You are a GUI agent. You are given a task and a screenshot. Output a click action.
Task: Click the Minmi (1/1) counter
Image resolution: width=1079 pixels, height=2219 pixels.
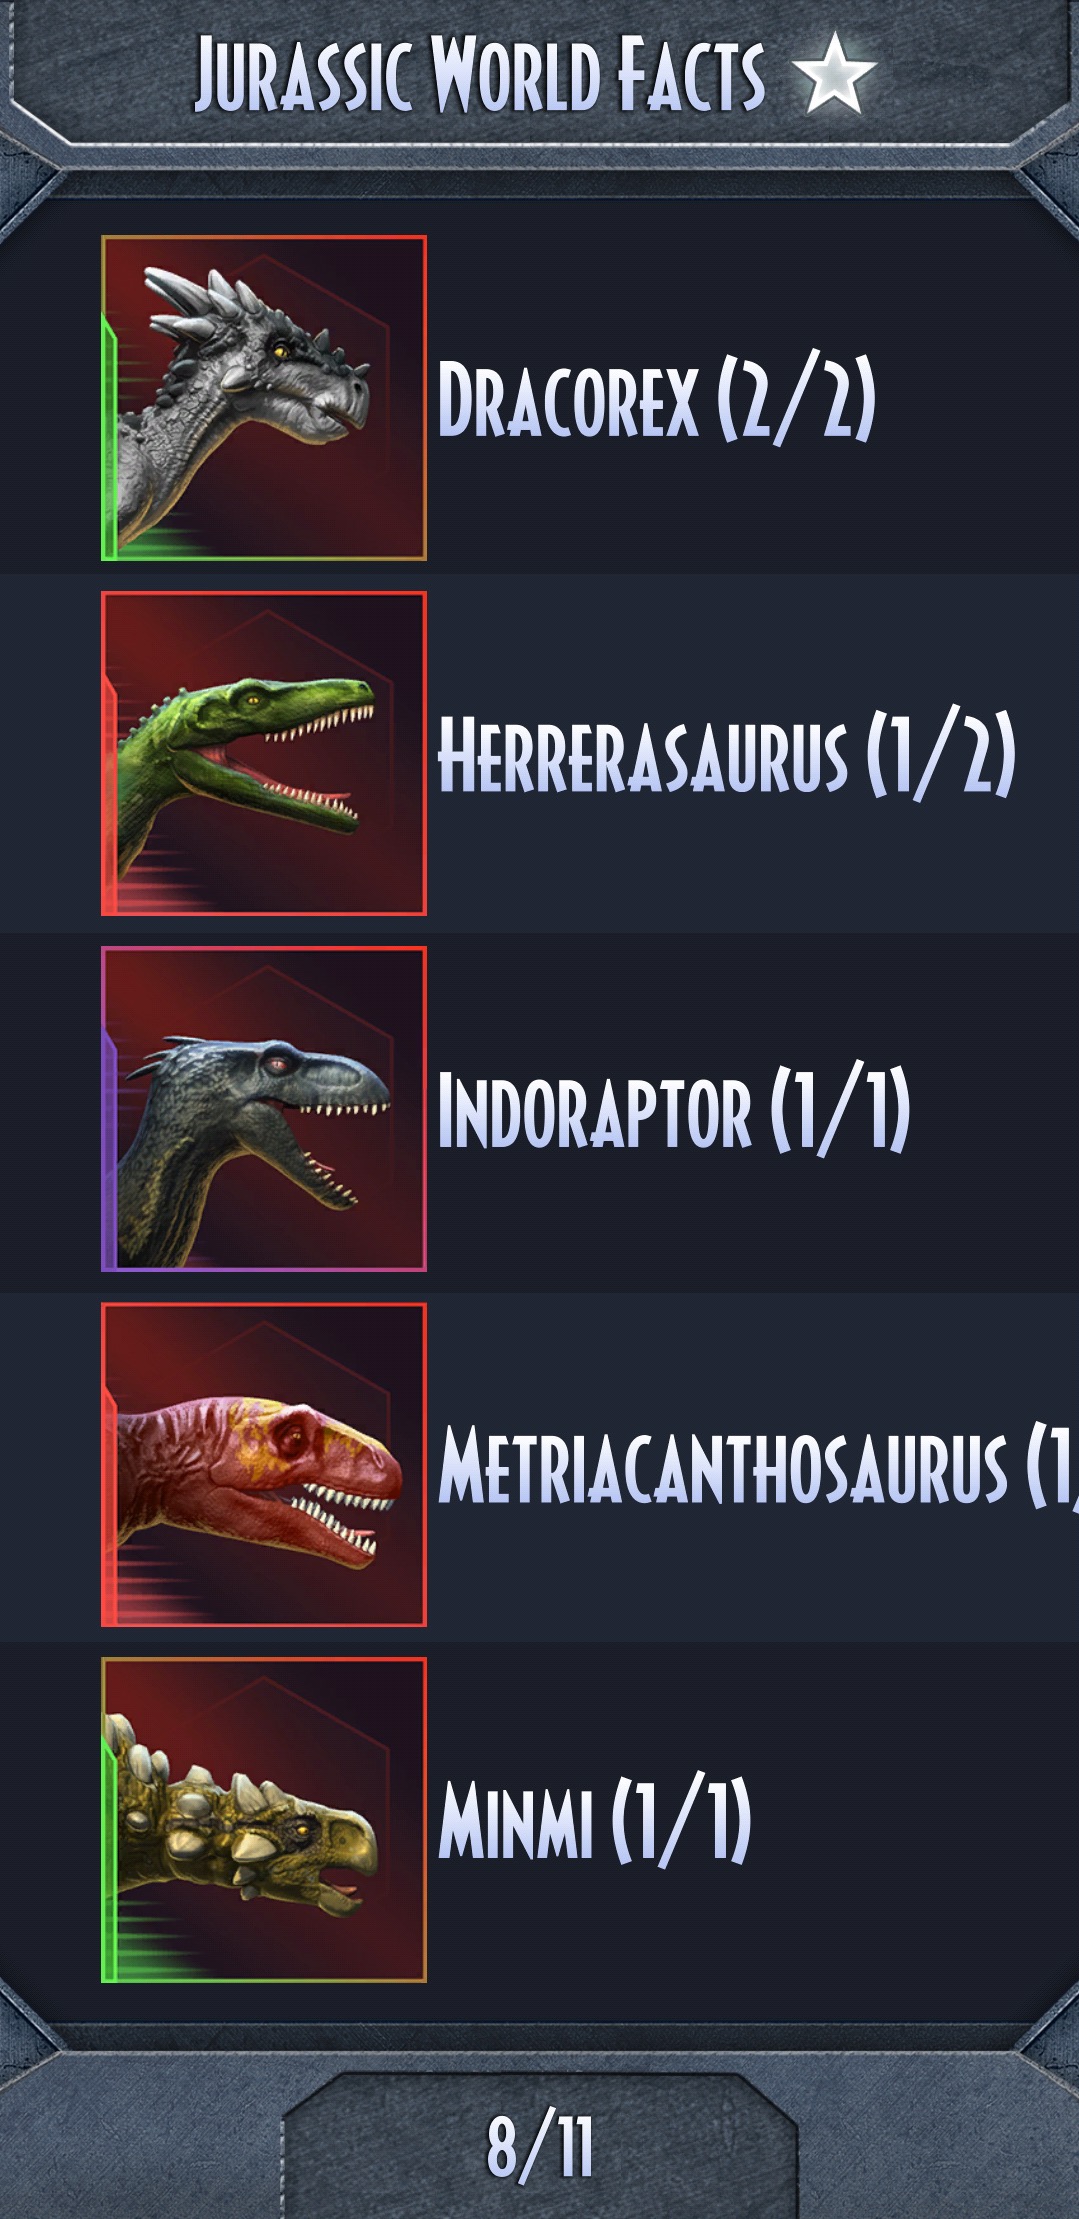(x=681, y=1820)
